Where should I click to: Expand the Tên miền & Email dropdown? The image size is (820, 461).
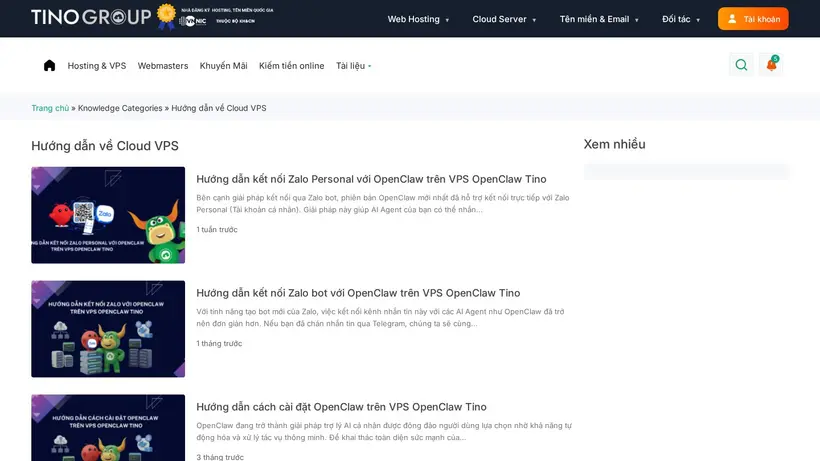point(599,19)
